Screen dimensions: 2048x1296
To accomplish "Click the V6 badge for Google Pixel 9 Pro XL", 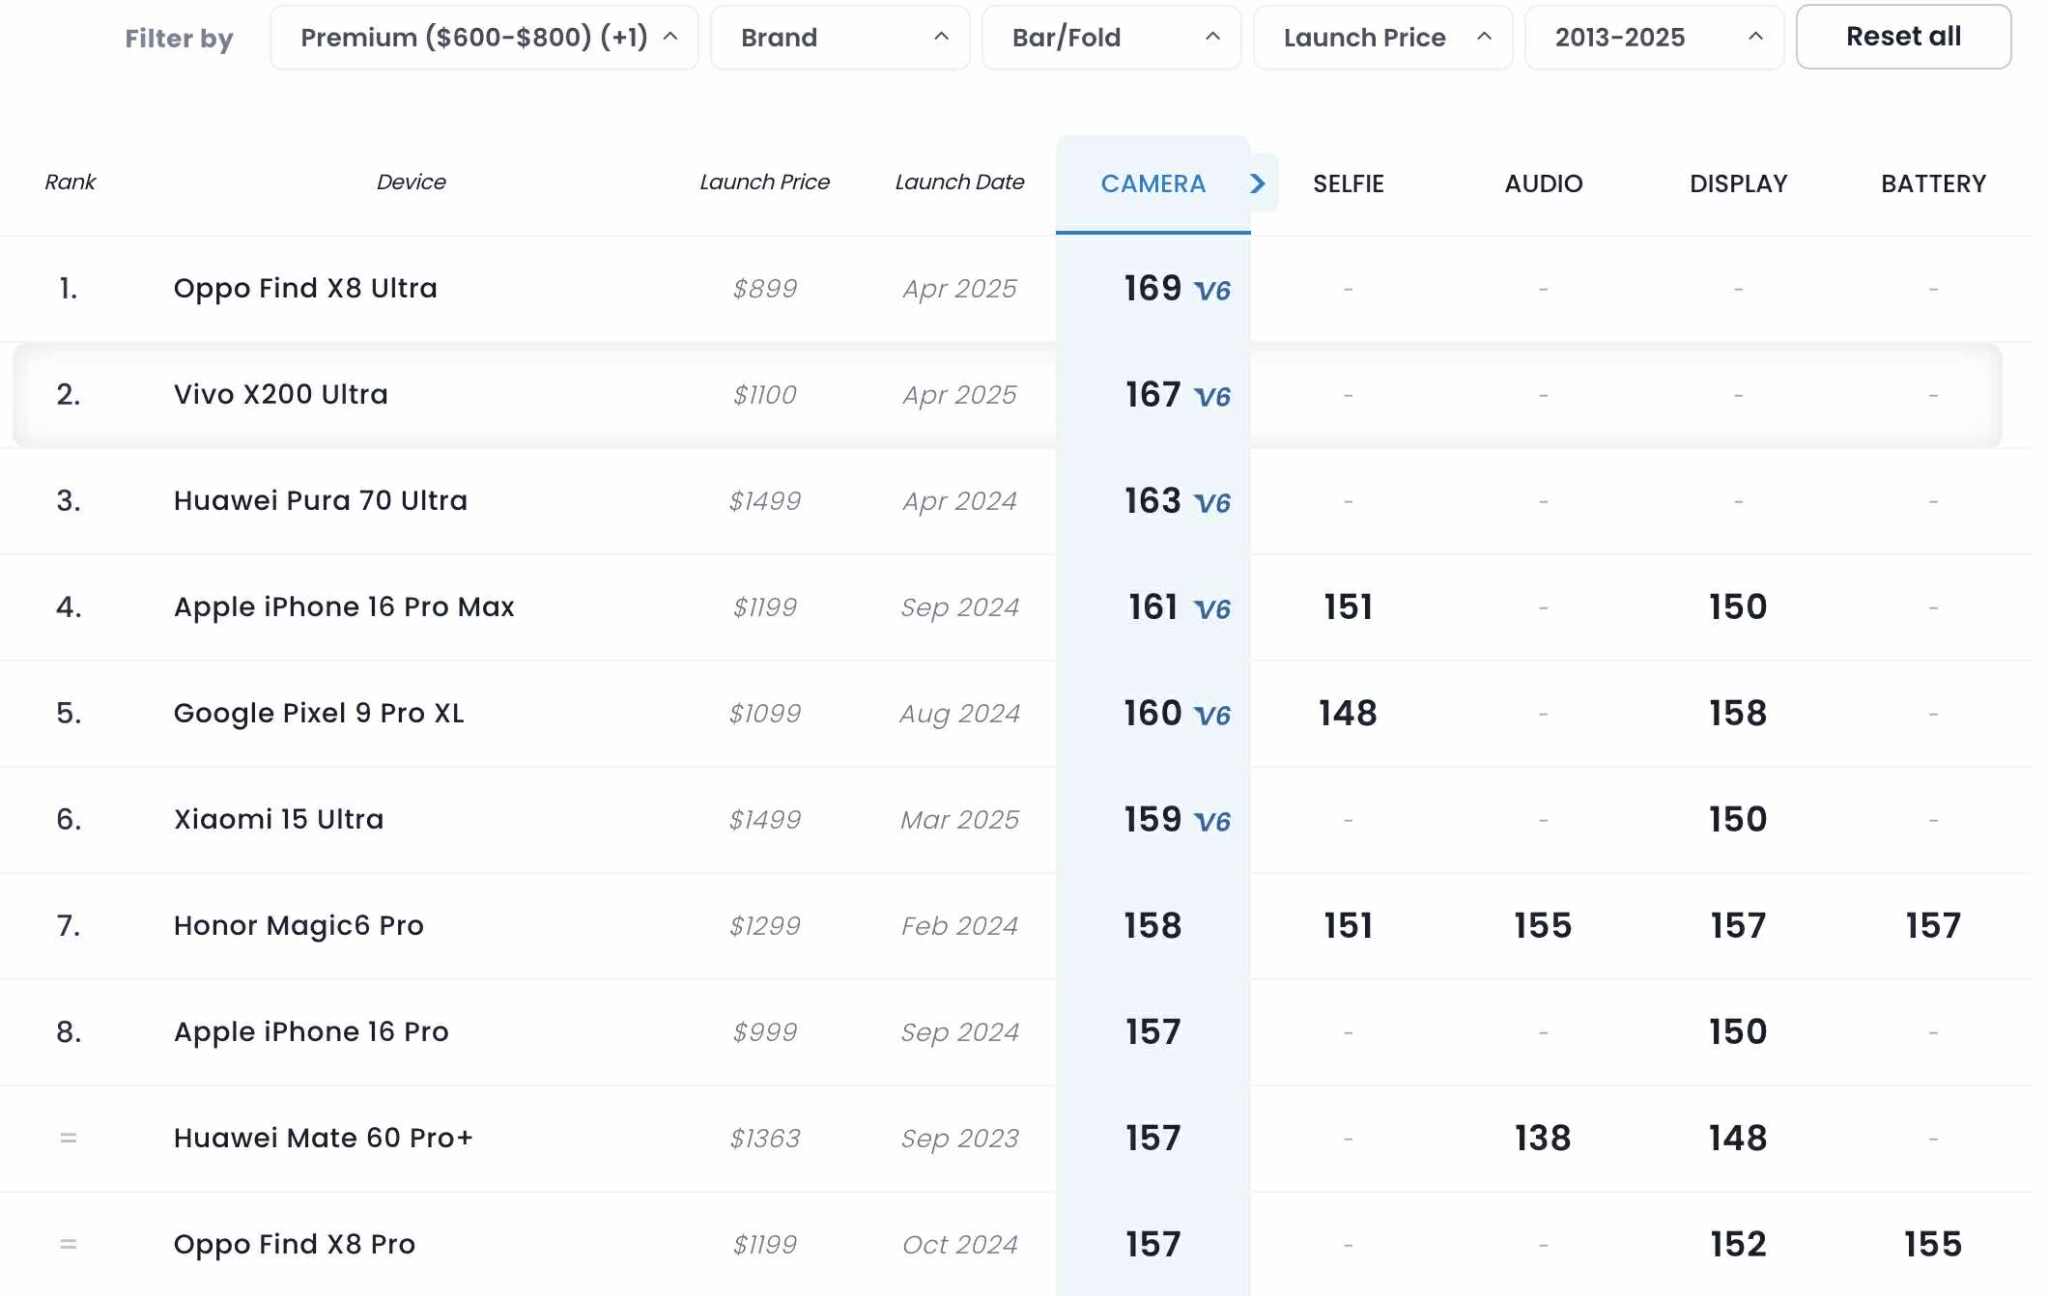I will (x=1212, y=715).
